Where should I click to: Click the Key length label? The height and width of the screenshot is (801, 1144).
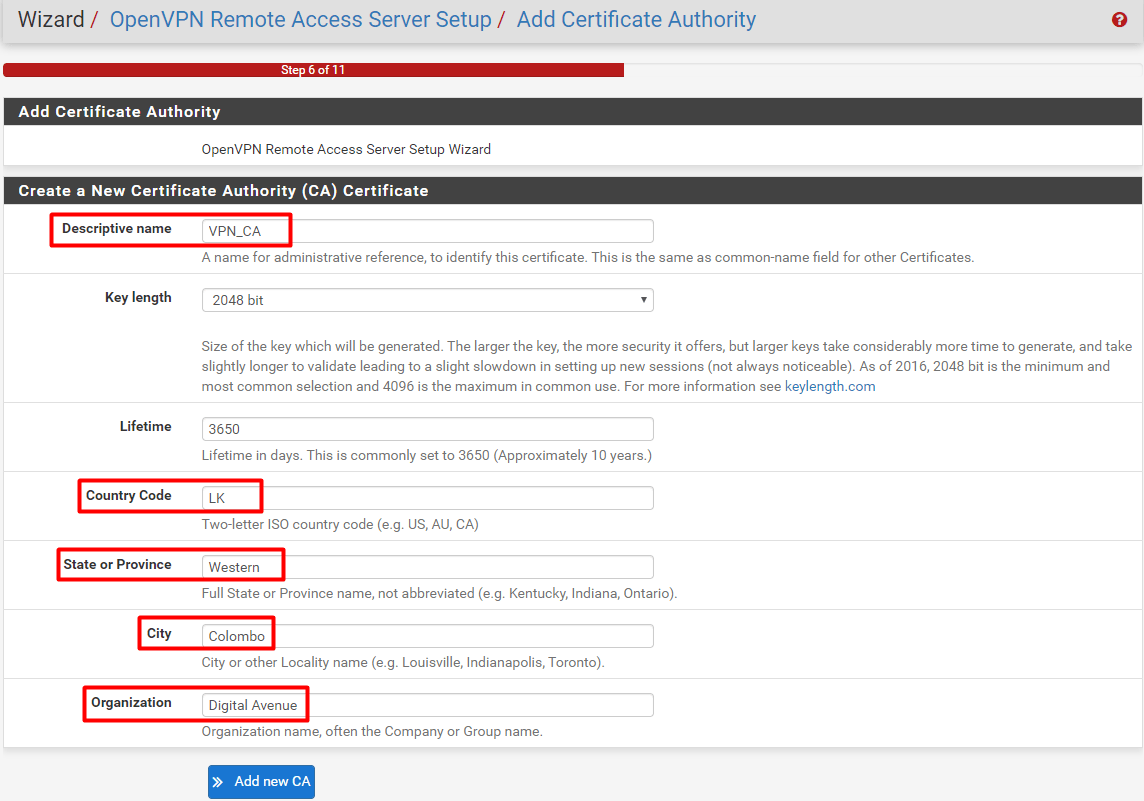click(138, 298)
